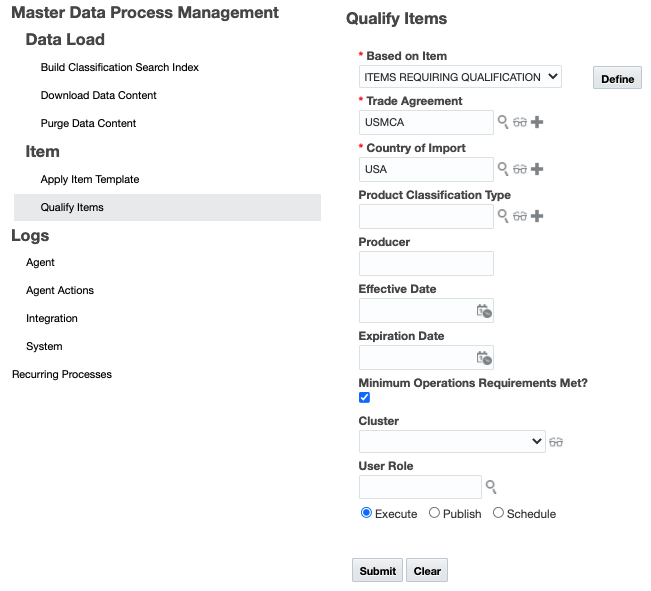Click the User Role search magnifier icon
Image resolution: width=651 pixels, height=591 pixels.
point(491,487)
